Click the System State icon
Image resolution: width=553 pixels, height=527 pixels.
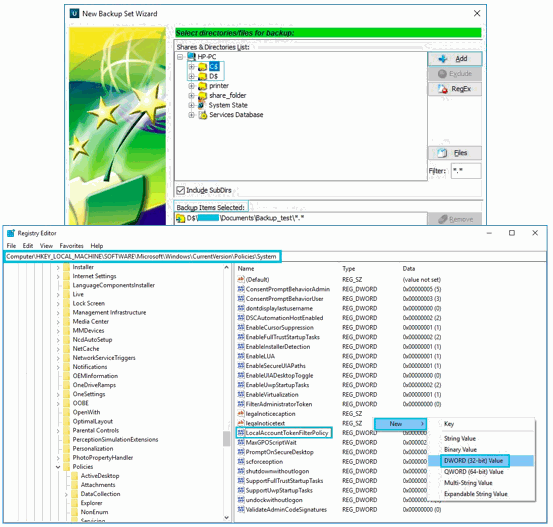tap(201, 105)
